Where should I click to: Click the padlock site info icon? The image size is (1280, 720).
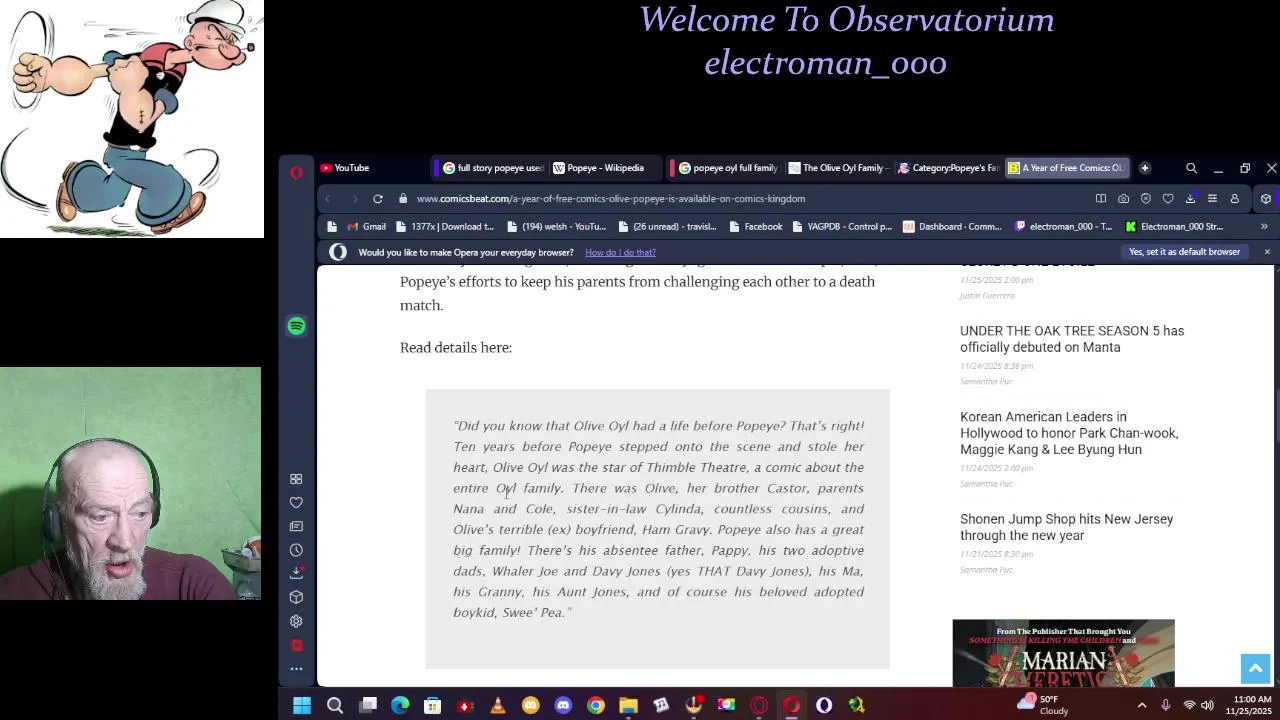(403, 199)
